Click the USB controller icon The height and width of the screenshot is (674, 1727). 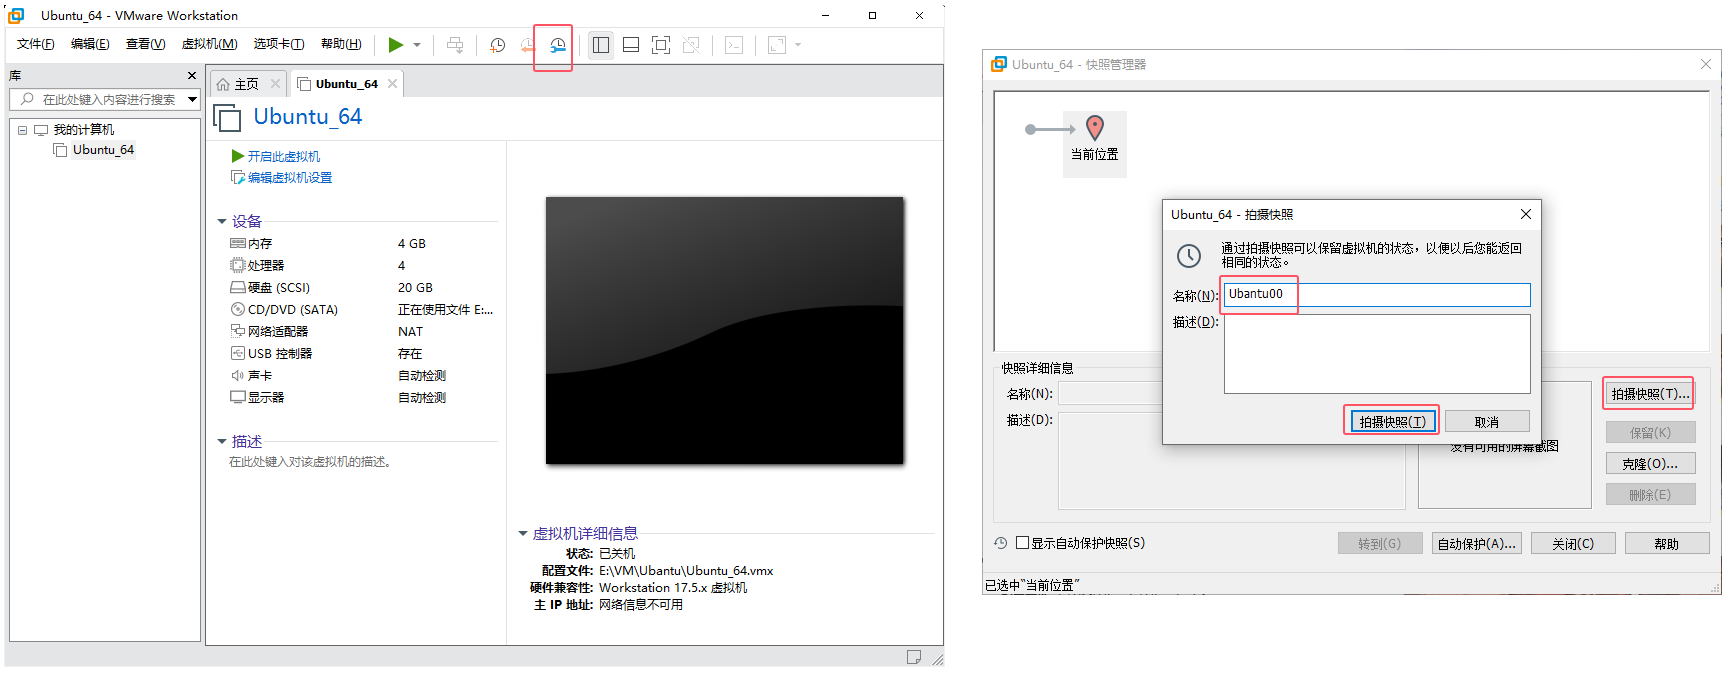[238, 353]
